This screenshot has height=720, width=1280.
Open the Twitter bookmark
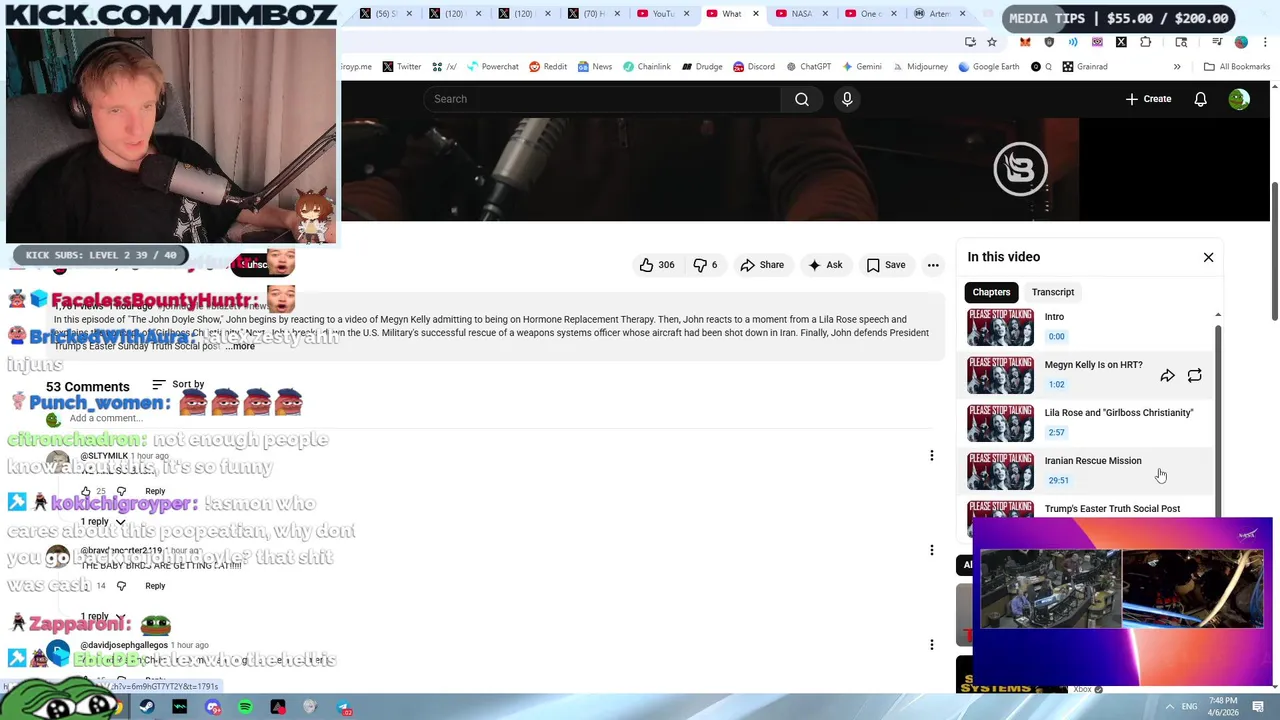pos(401,67)
